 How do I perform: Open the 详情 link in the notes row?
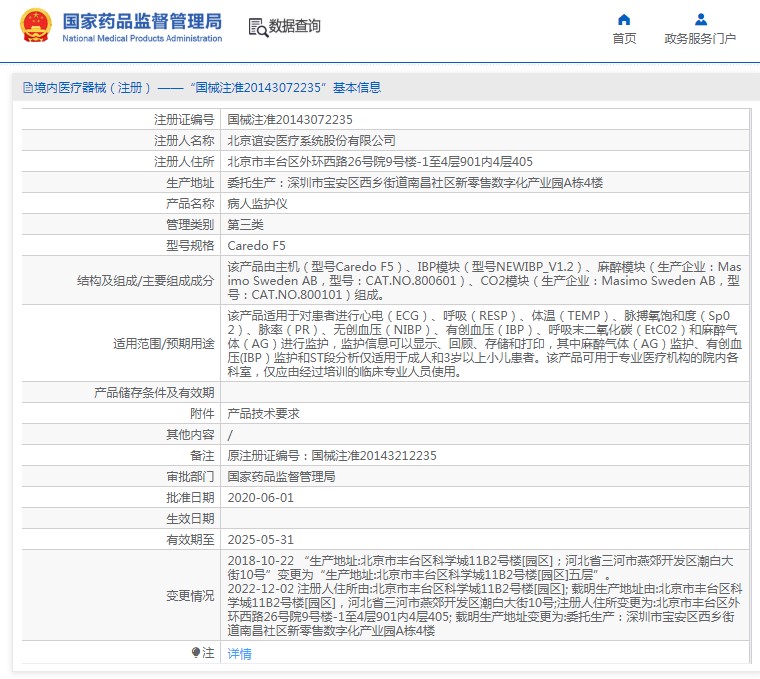[x=240, y=653]
